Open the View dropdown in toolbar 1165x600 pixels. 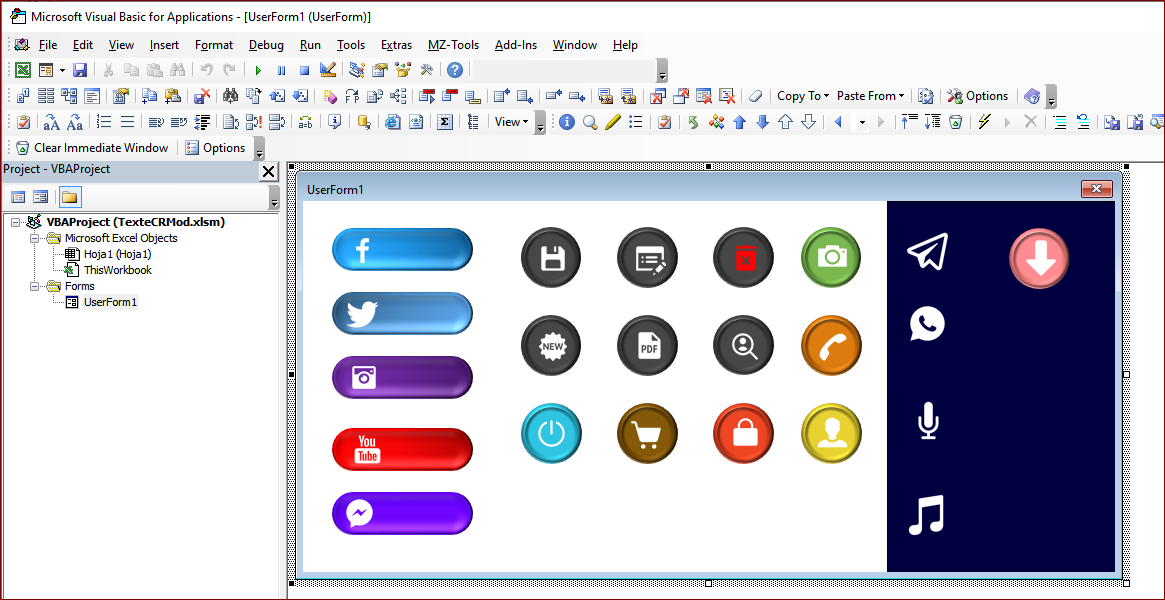click(x=511, y=122)
